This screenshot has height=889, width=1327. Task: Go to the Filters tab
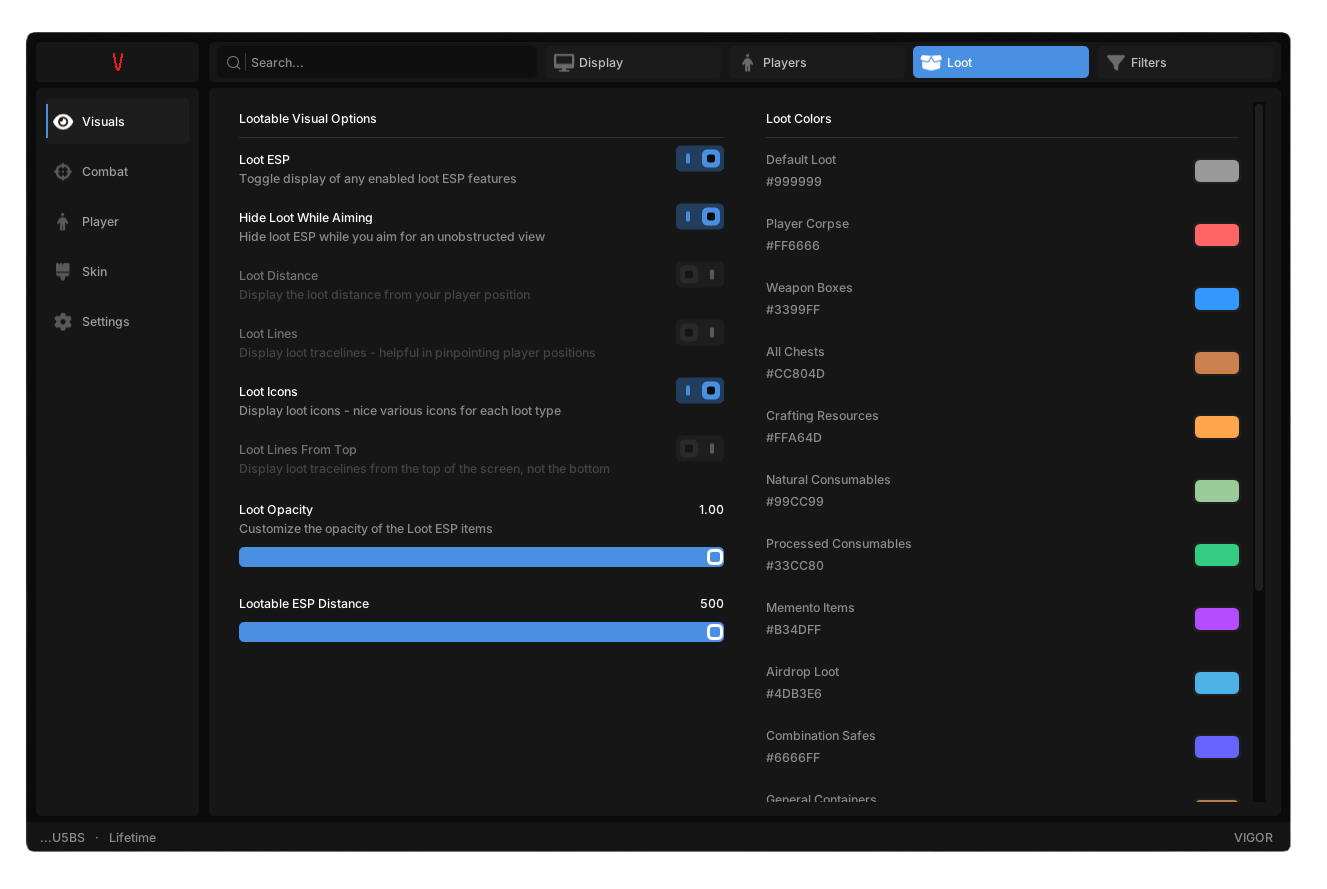pyautogui.click(x=1185, y=62)
